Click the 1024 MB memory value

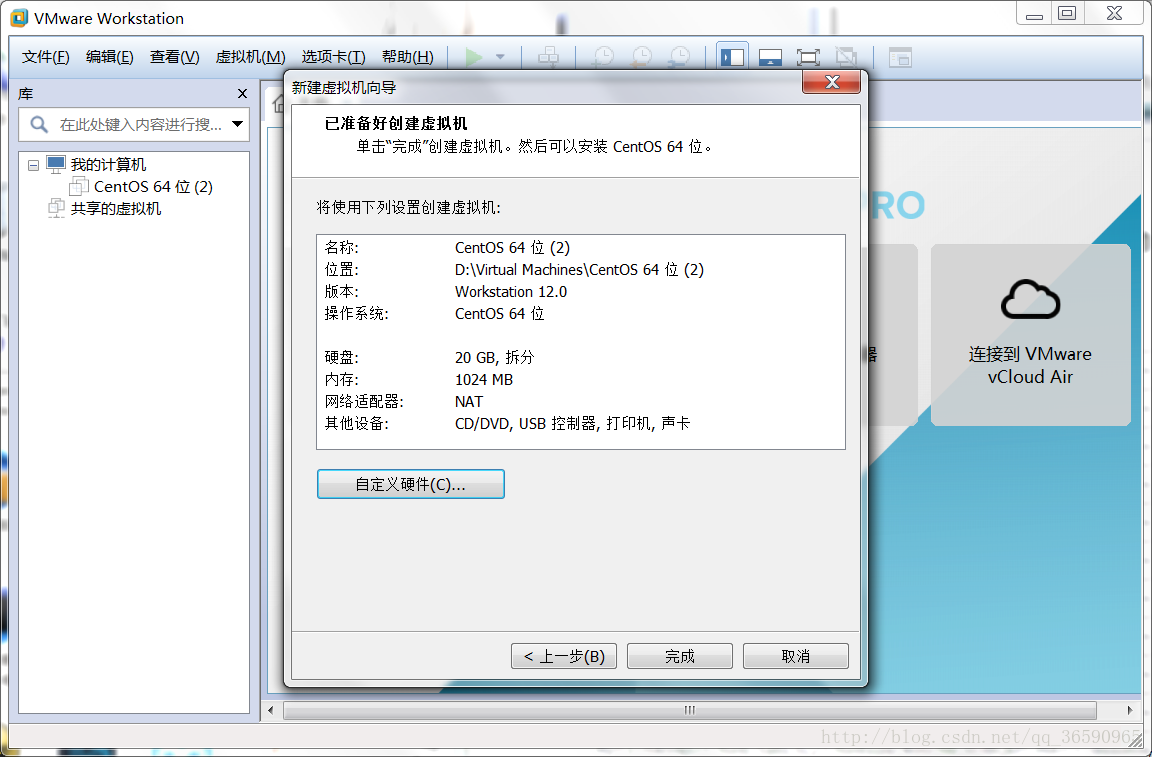tap(483, 380)
